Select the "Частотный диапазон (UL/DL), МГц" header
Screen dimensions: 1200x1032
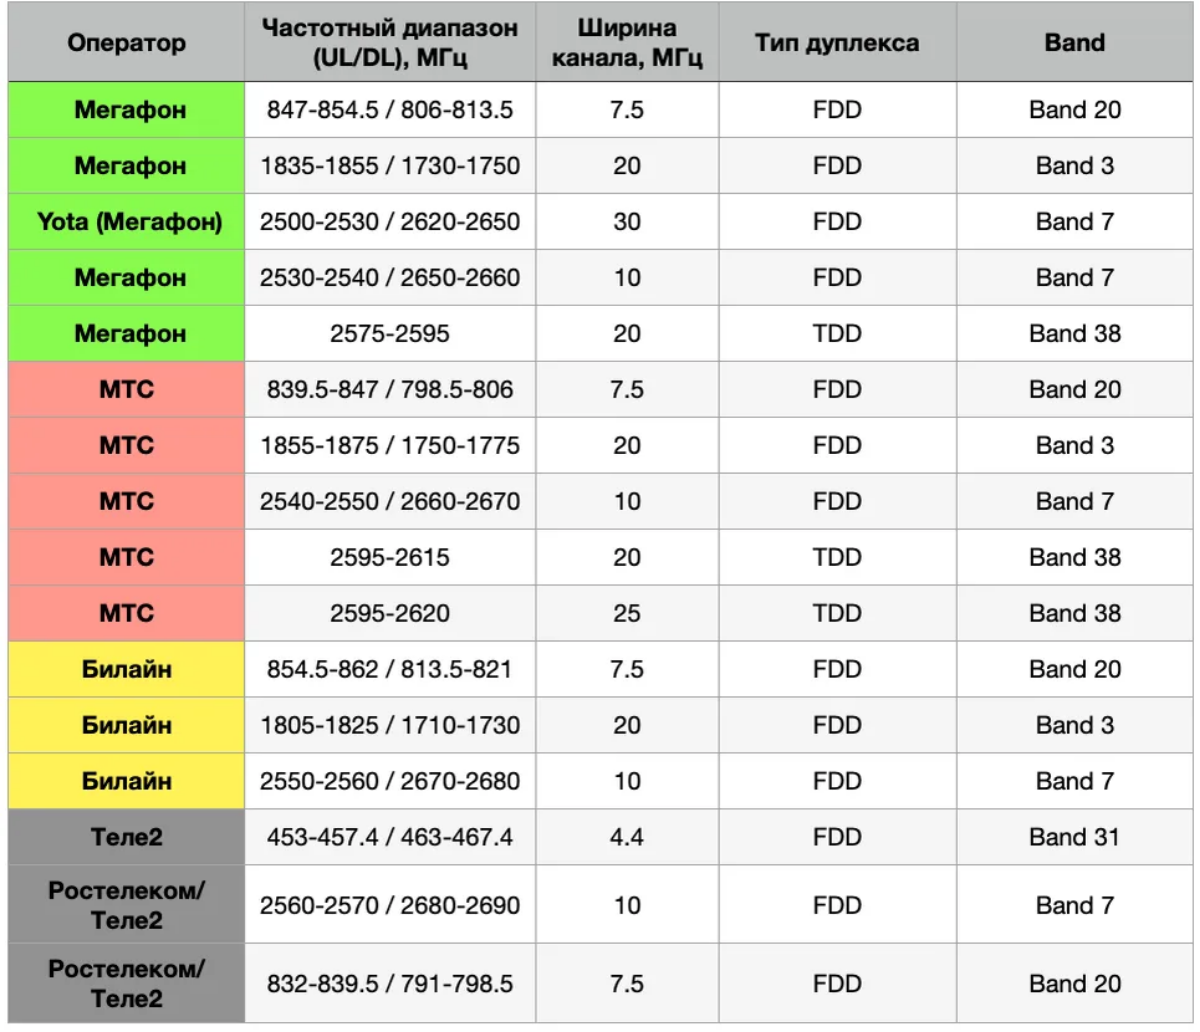click(x=390, y=43)
